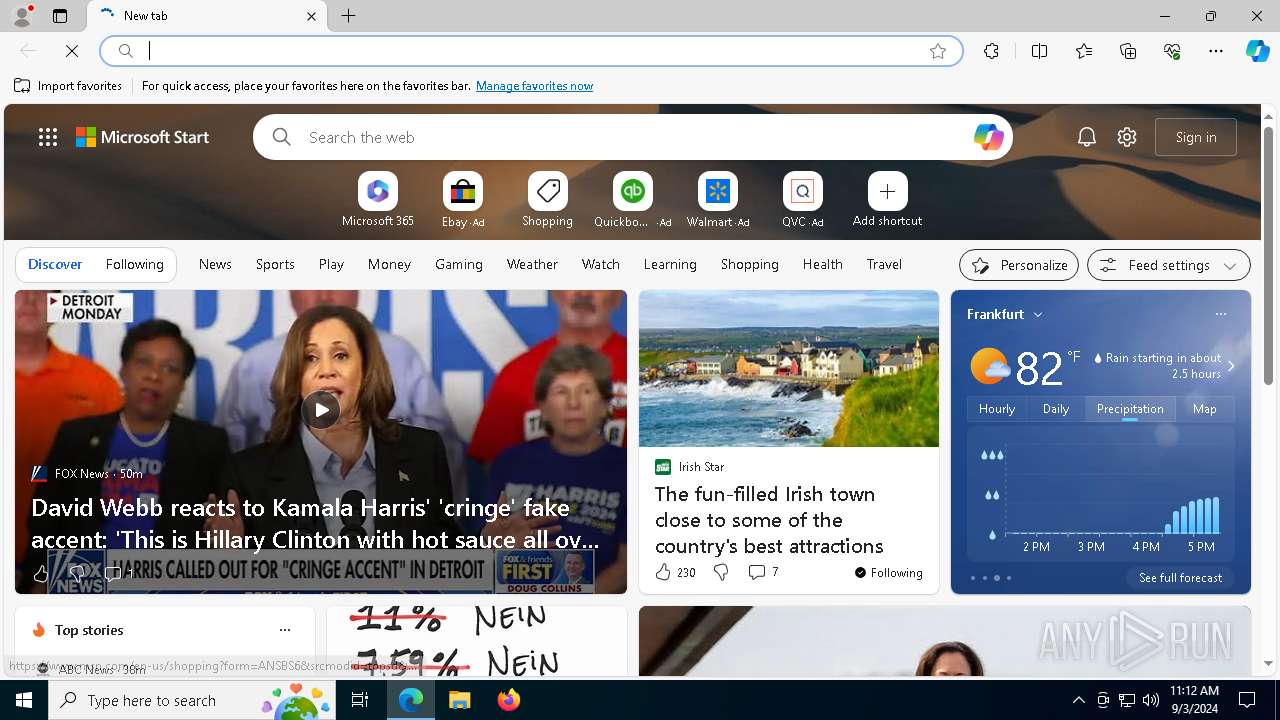Like the Irish town article
The width and height of the screenshot is (1280, 720).
[663, 572]
